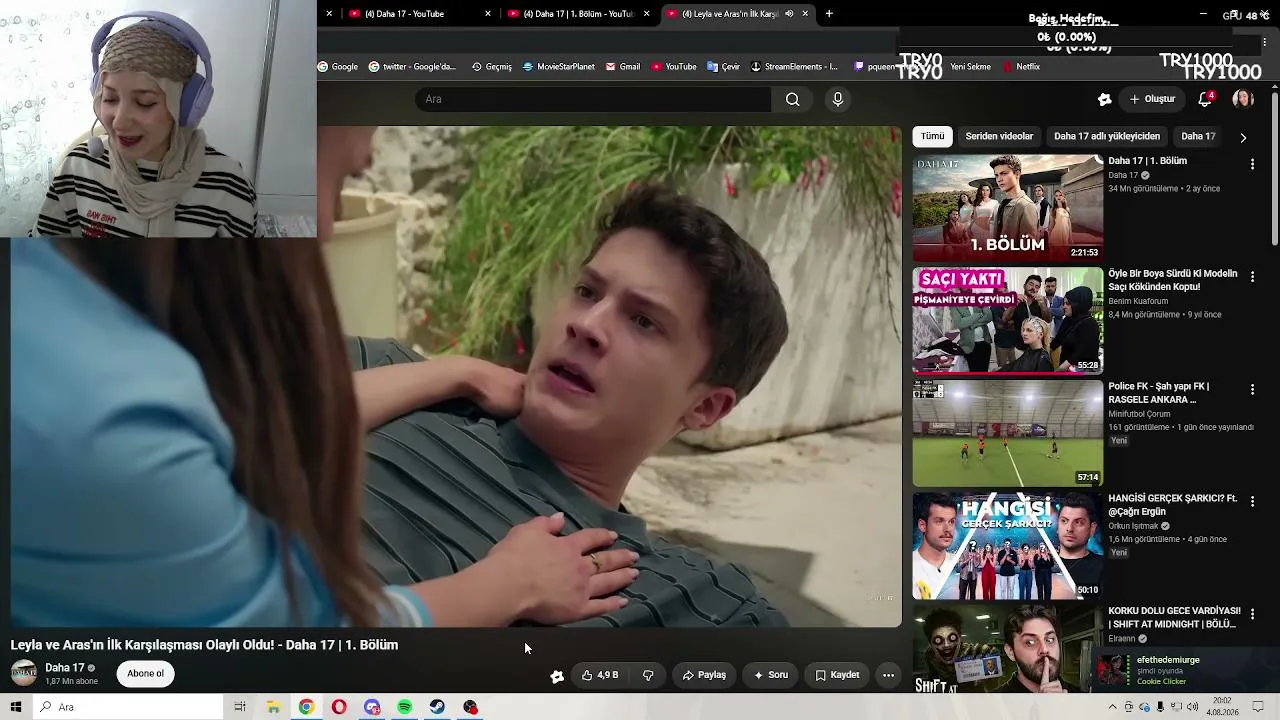The height and width of the screenshot is (720, 1280).
Task: Click the remix icon left of the like button
Action: pyautogui.click(x=557, y=676)
